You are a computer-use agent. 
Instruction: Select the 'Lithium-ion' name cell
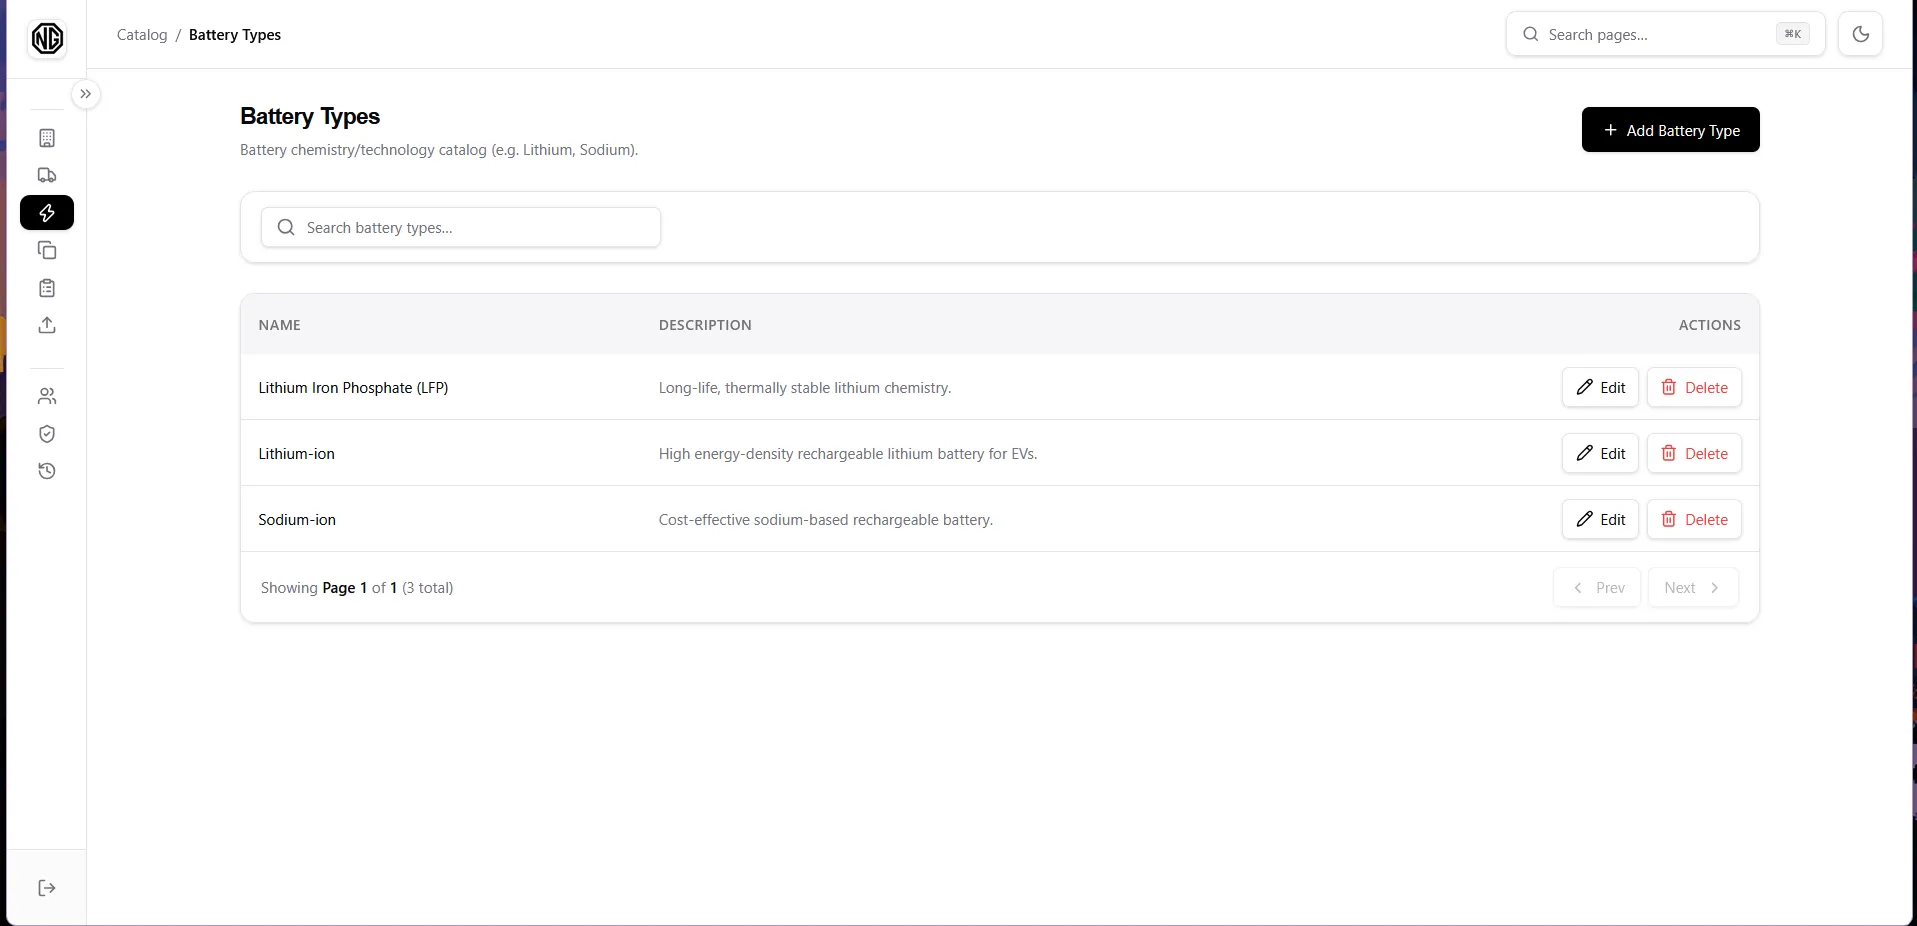[297, 454]
